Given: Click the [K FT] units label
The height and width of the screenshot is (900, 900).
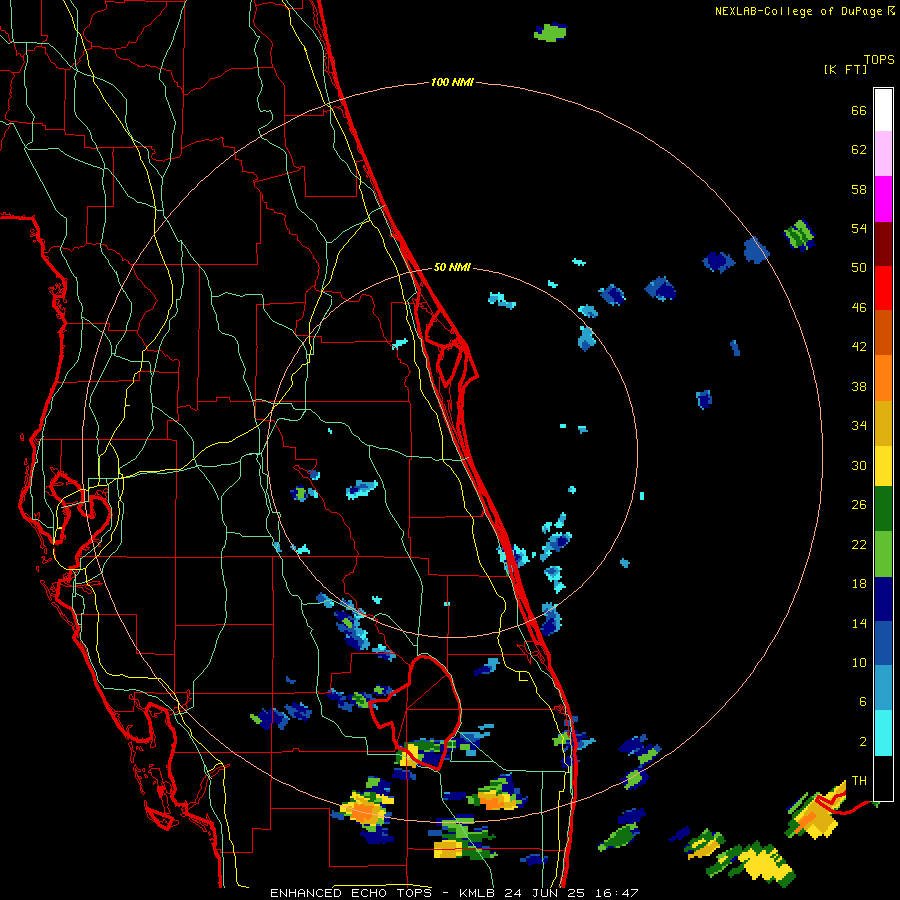Looking at the screenshot, I should click(x=845, y=69).
